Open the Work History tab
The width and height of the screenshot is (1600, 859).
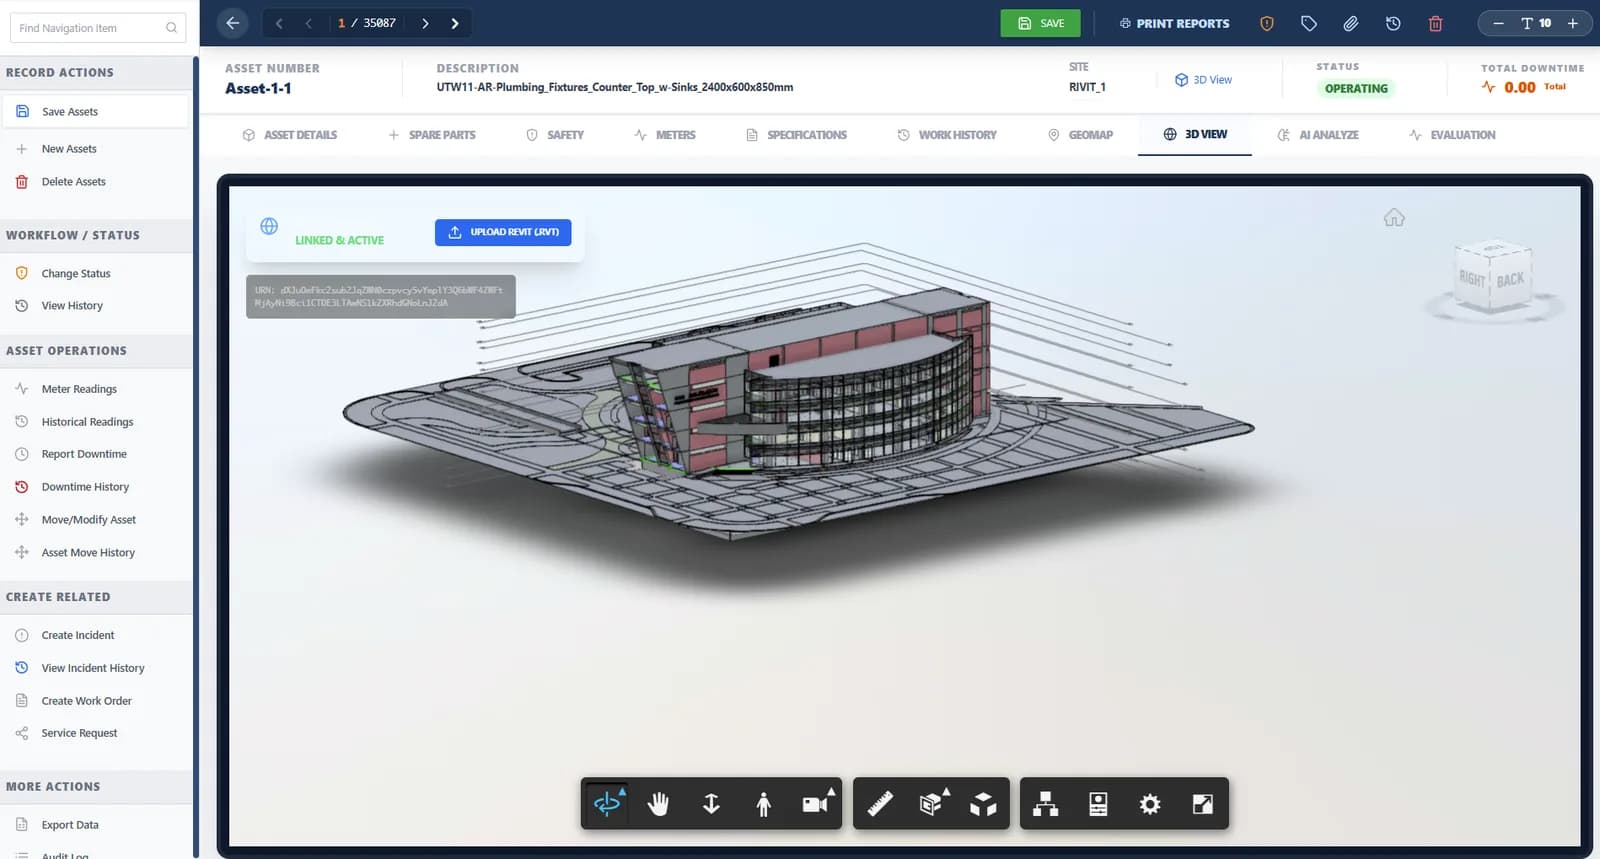947,135
